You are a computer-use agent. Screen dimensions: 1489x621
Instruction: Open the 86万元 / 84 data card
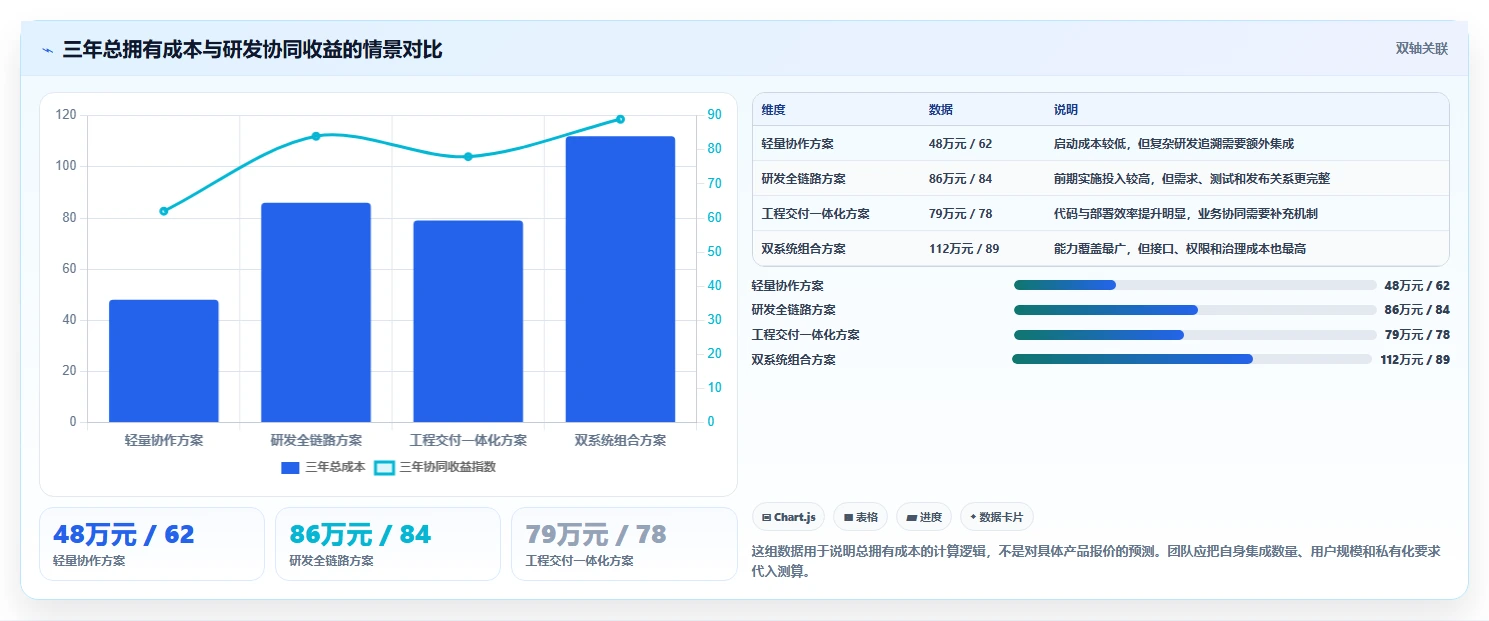pos(388,544)
